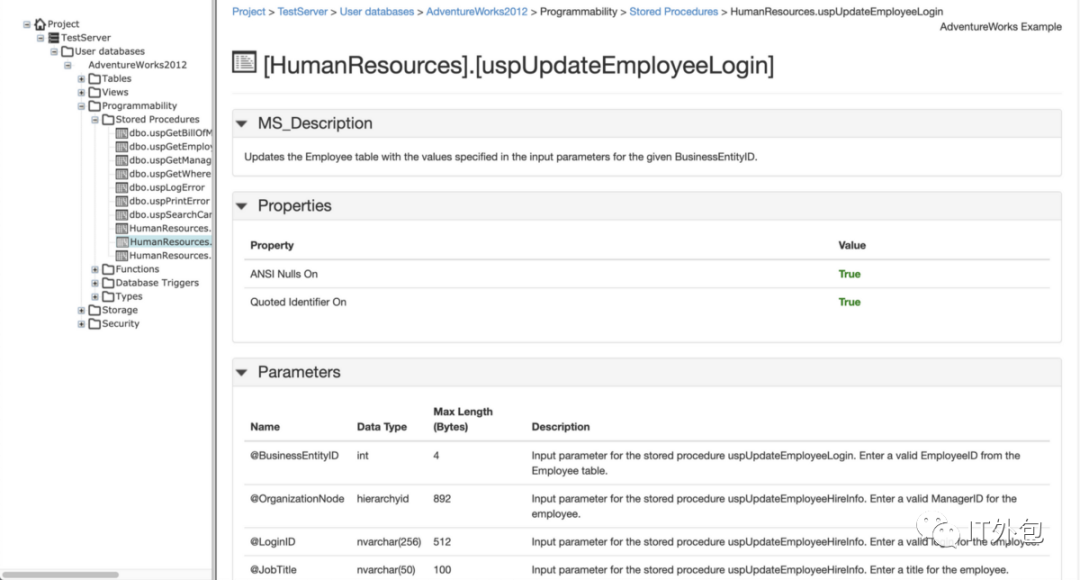Collapse the Parameters section
The image size is (1080, 580).
click(241, 372)
